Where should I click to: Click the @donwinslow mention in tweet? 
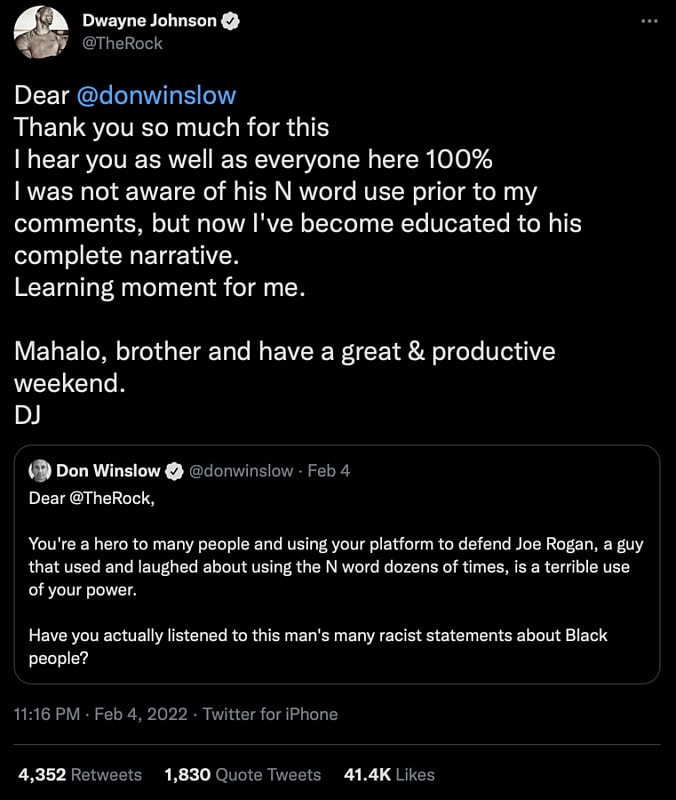click(156, 96)
